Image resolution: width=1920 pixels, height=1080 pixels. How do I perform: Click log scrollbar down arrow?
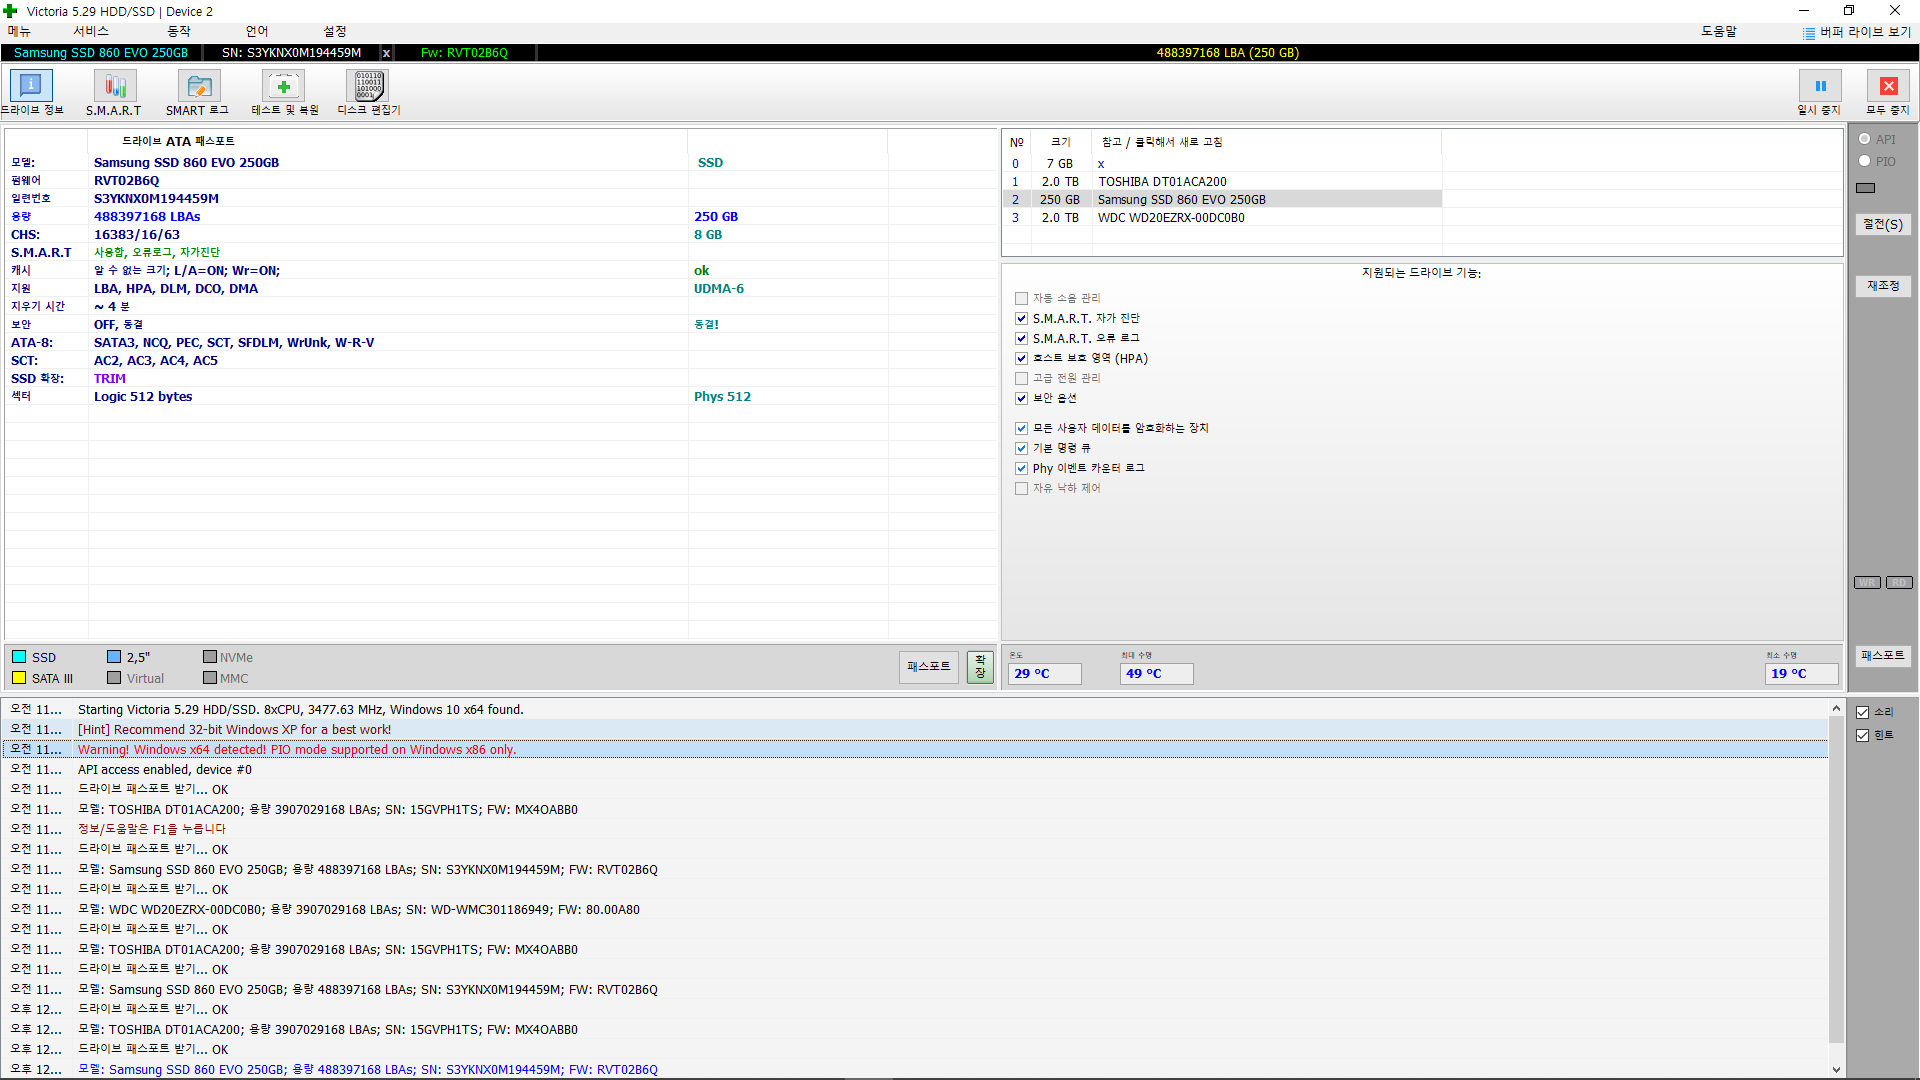pos(1836,1069)
